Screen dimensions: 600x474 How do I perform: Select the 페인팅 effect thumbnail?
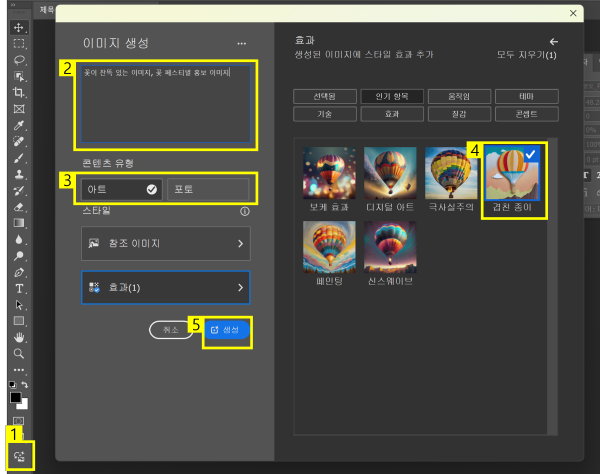(x=329, y=247)
